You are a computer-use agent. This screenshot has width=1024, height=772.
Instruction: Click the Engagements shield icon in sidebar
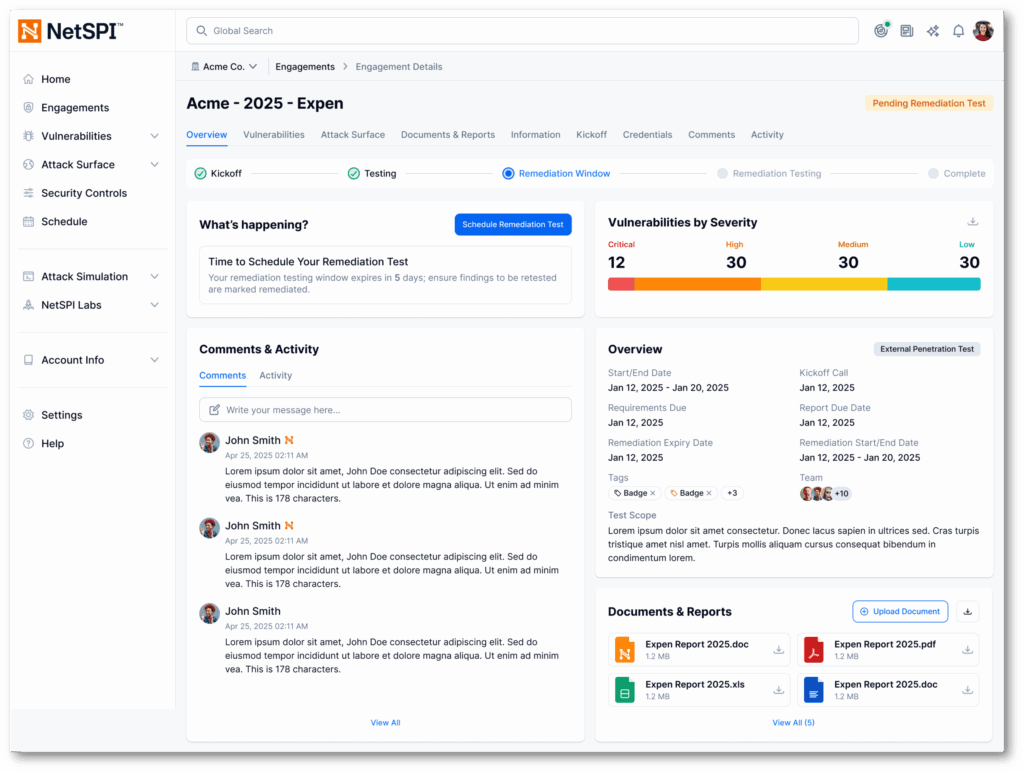point(28,107)
